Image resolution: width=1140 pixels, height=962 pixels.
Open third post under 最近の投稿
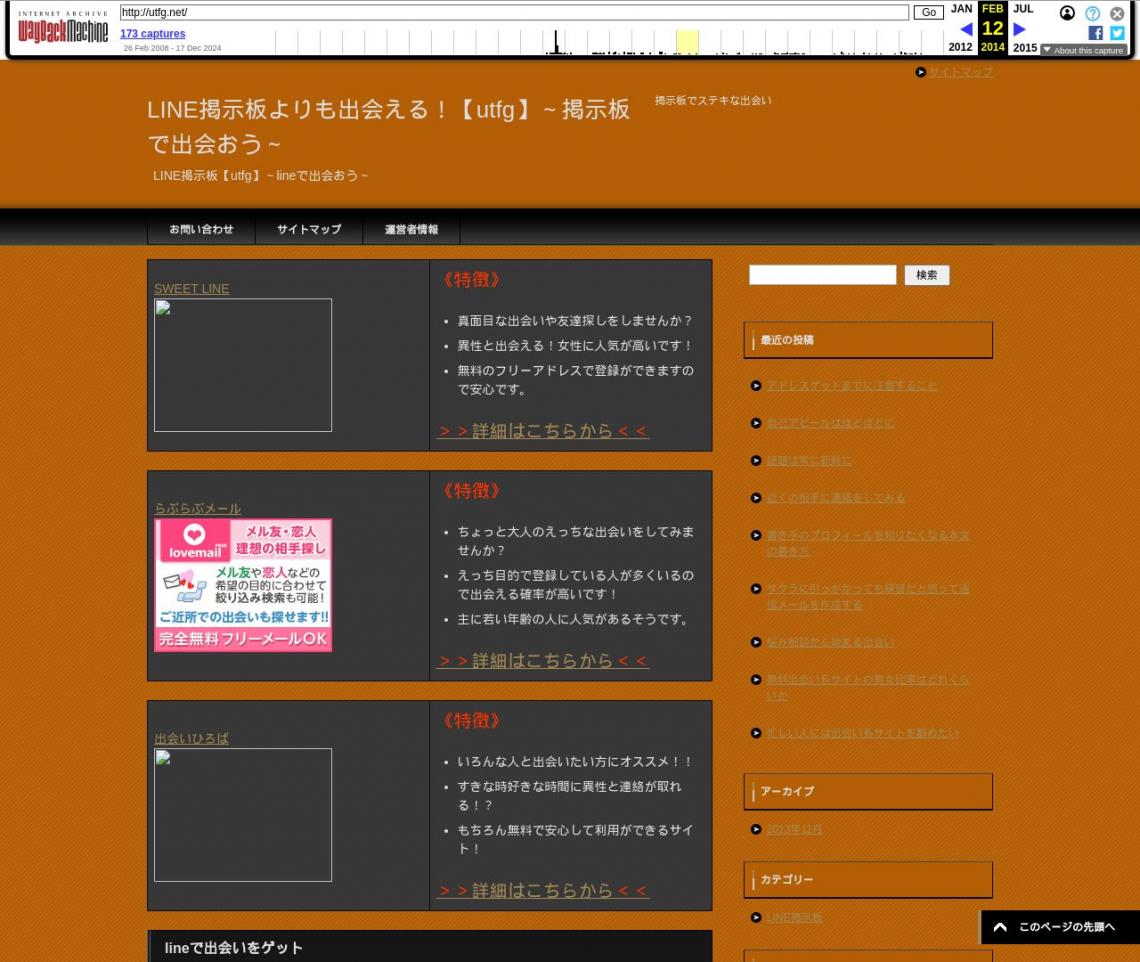[x=808, y=460]
